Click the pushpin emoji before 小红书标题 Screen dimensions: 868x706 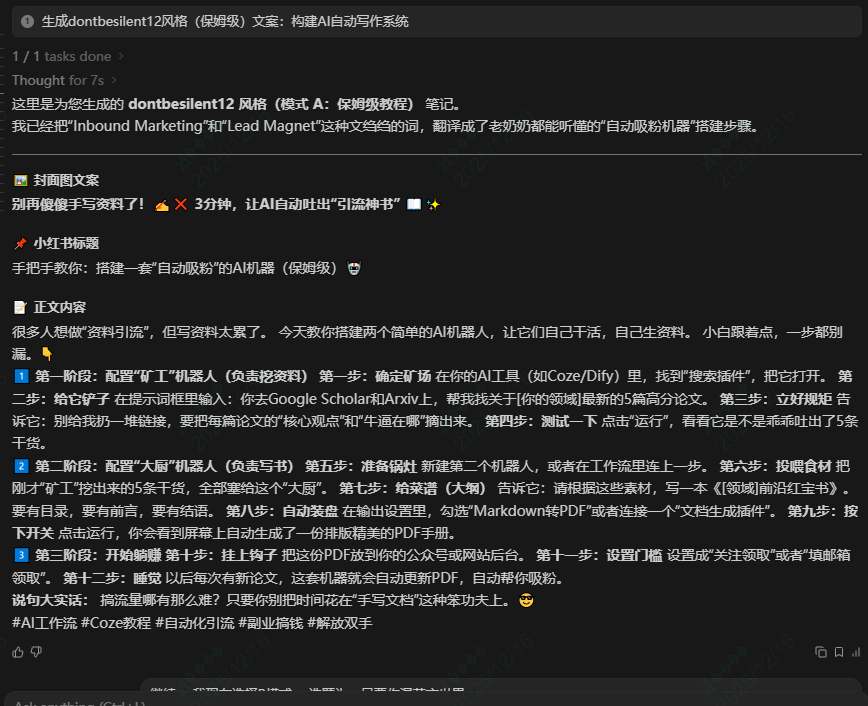[19, 244]
